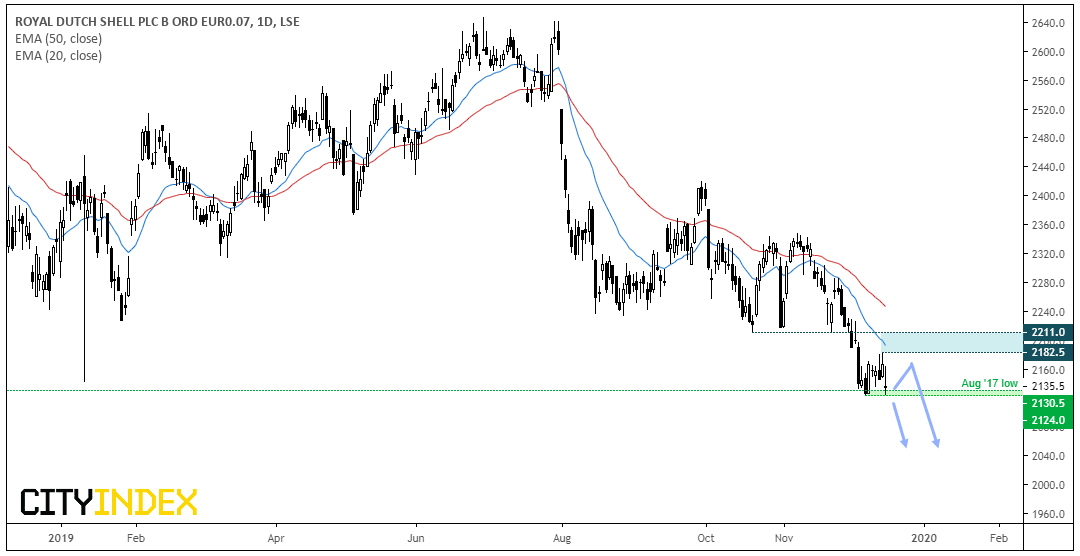Click the Nov date label

click(x=784, y=537)
